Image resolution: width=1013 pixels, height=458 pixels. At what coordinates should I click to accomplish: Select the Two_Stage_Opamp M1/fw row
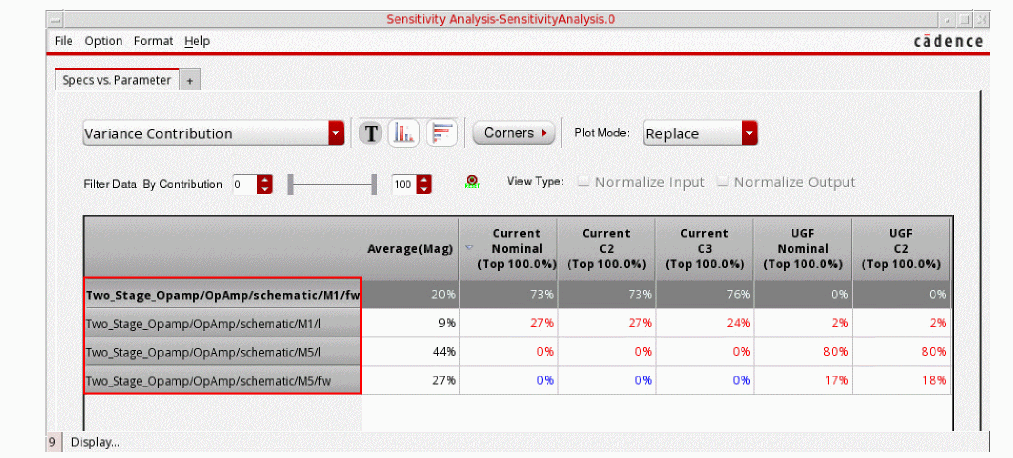tap(223, 295)
